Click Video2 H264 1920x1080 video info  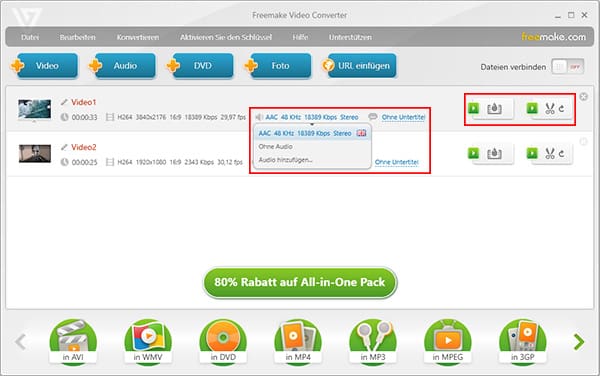pos(180,162)
